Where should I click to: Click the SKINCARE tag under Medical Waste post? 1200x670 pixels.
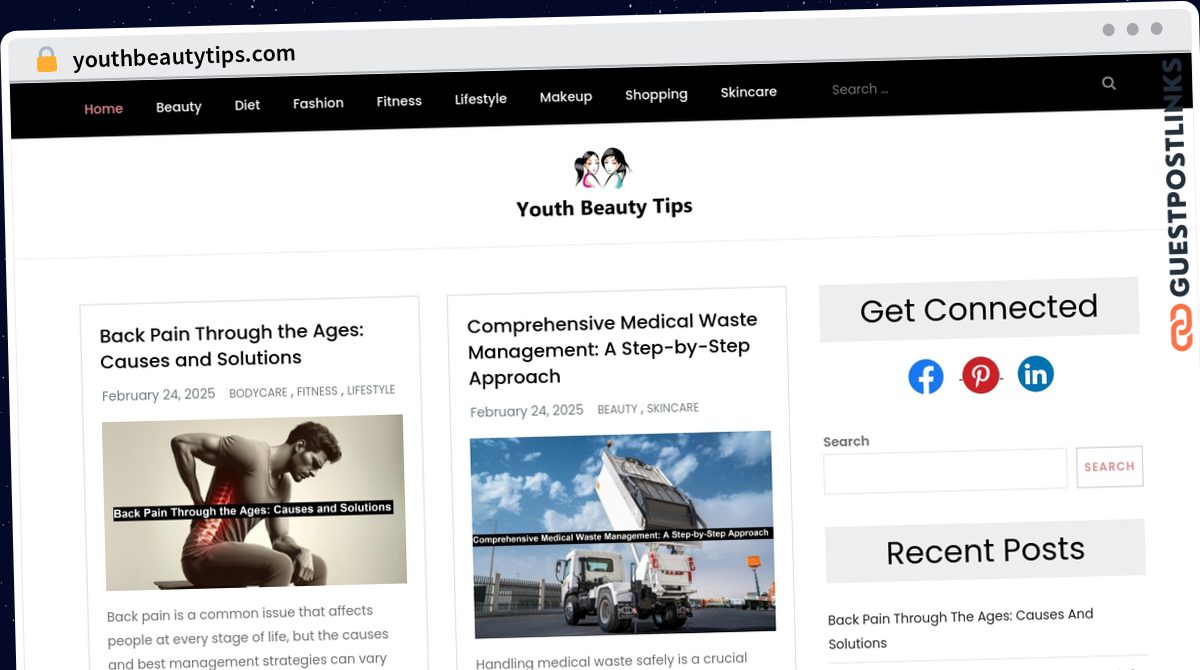coord(673,408)
